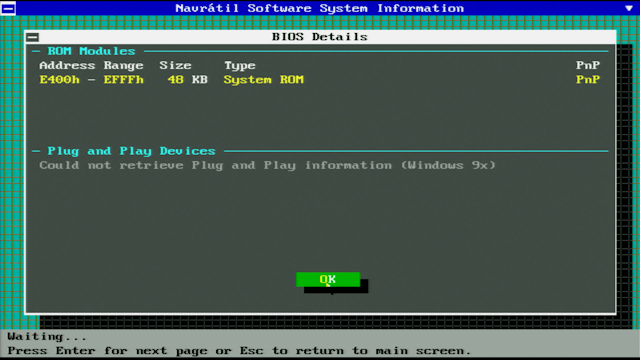Click the 'Press Enter for next page' hint
The width and height of the screenshot is (640, 360).
tap(239, 351)
